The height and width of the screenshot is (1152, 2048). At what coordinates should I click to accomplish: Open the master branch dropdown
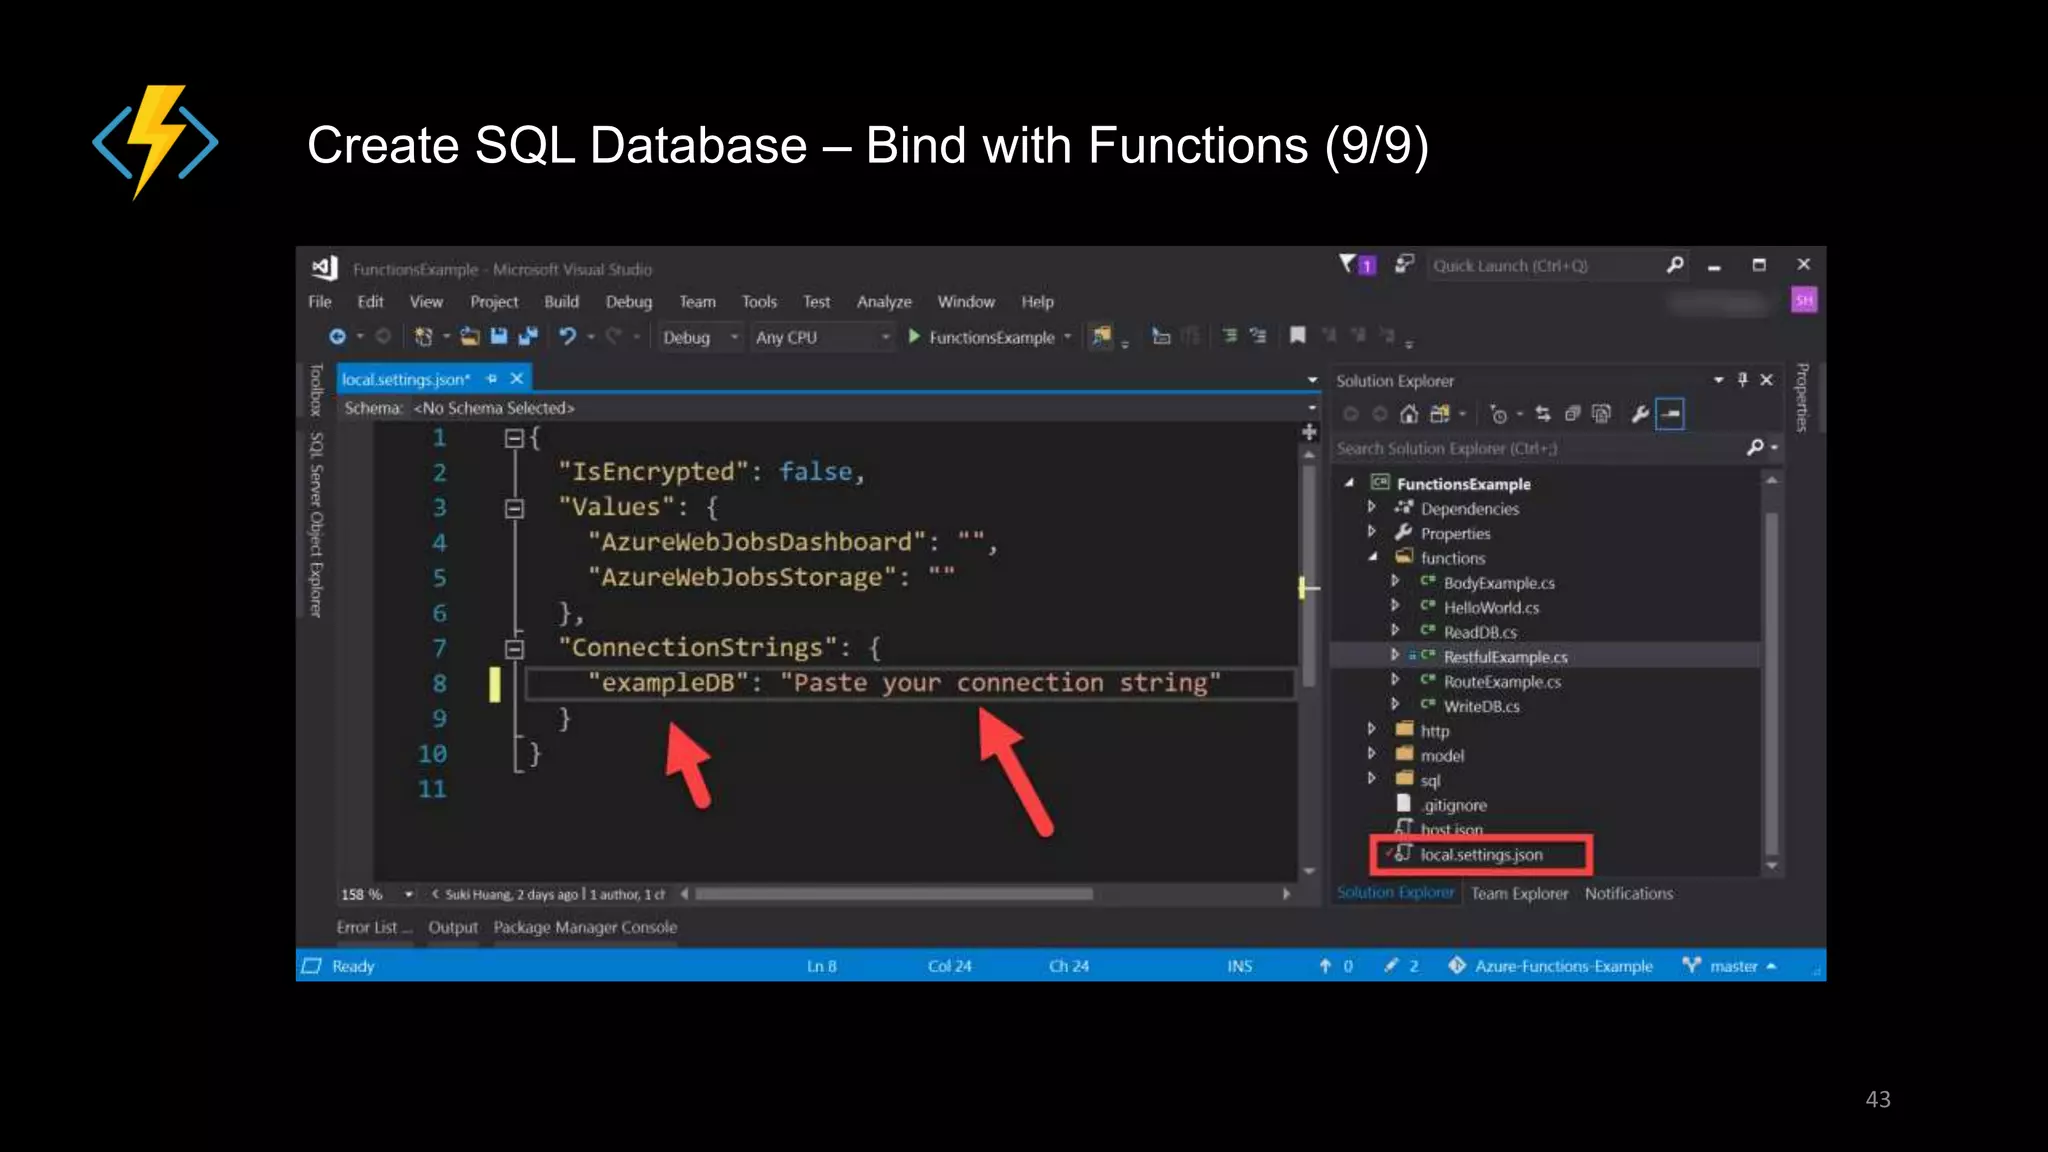[1730, 965]
